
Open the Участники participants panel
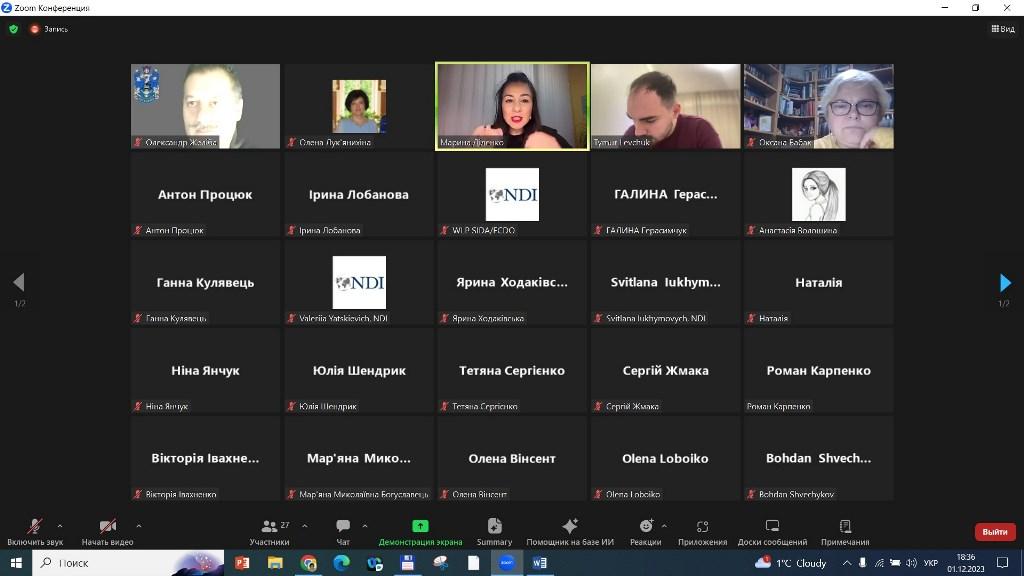pyautogui.click(x=269, y=532)
